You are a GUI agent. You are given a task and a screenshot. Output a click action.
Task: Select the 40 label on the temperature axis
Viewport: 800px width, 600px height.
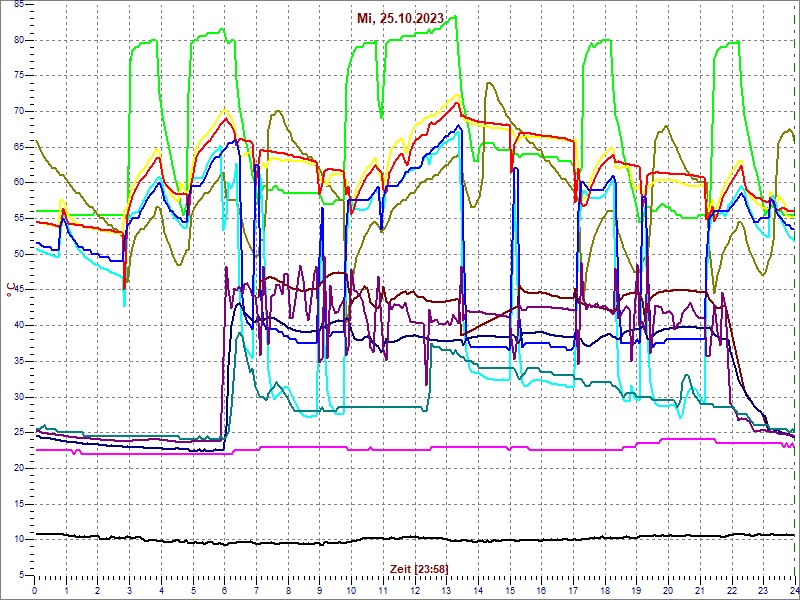19,326
